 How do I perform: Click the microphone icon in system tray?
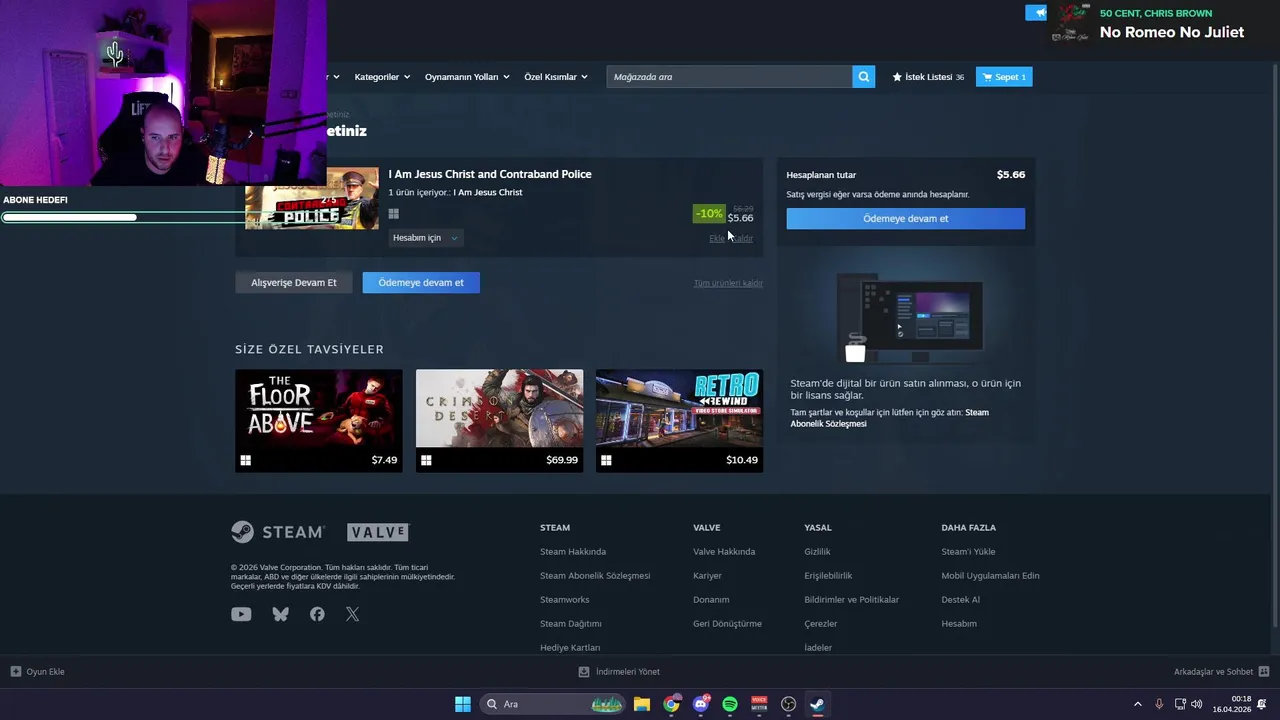[x=1159, y=704]
